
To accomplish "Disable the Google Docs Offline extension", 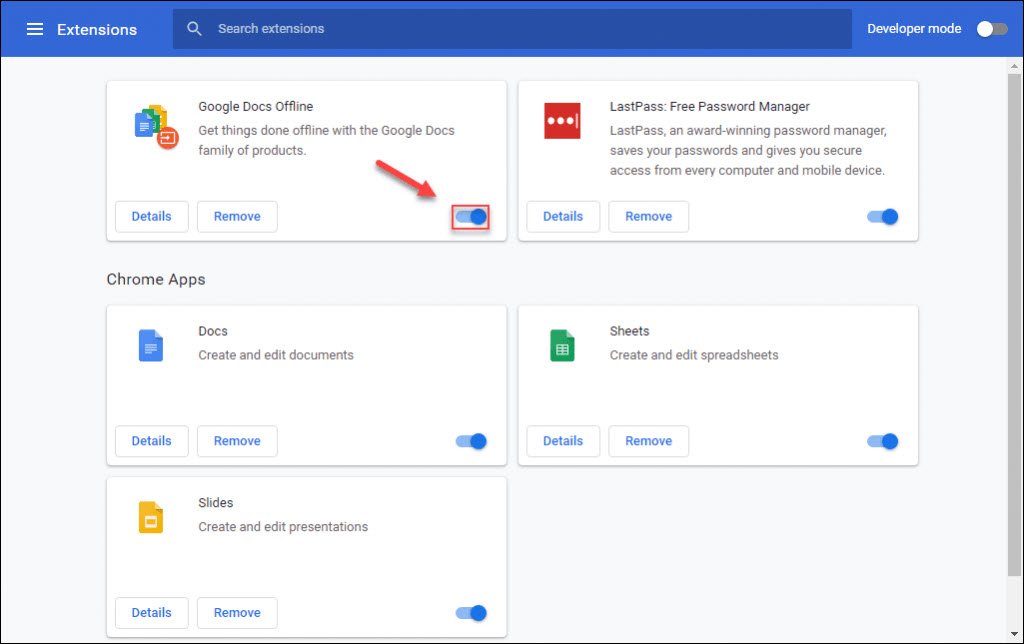I will tap(471, 217).
